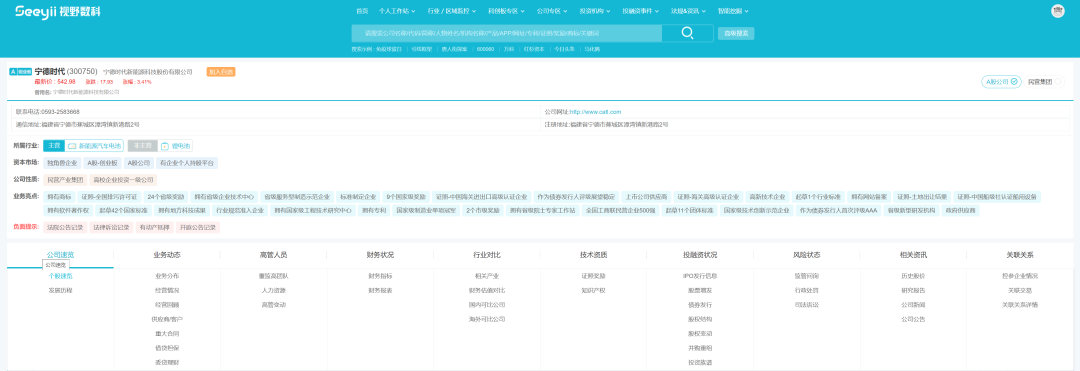The height and width of the screenshot is (371, 1080).
Task: Open 股权结构 under 投融资状况
Action: click(x=700, y=319)
